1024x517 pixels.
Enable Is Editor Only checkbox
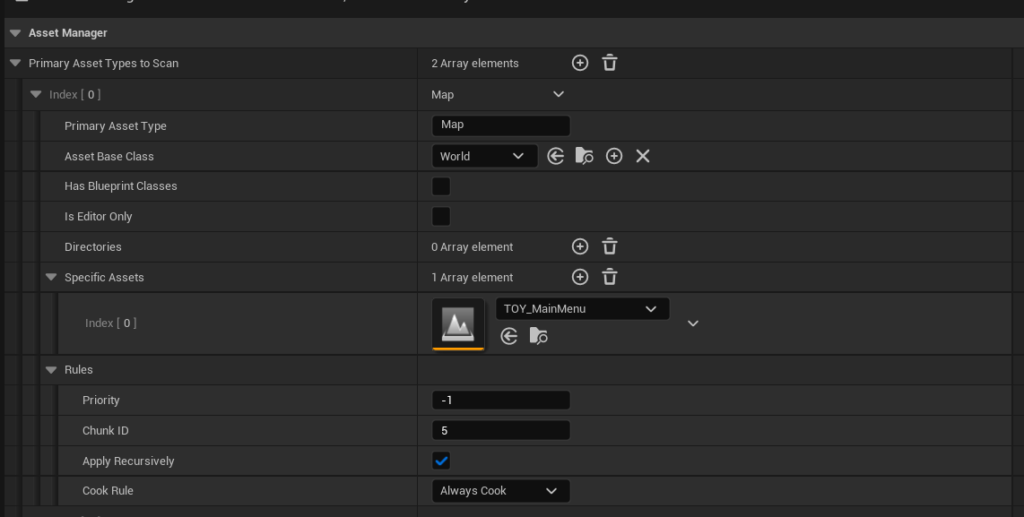tap(440, 216)
